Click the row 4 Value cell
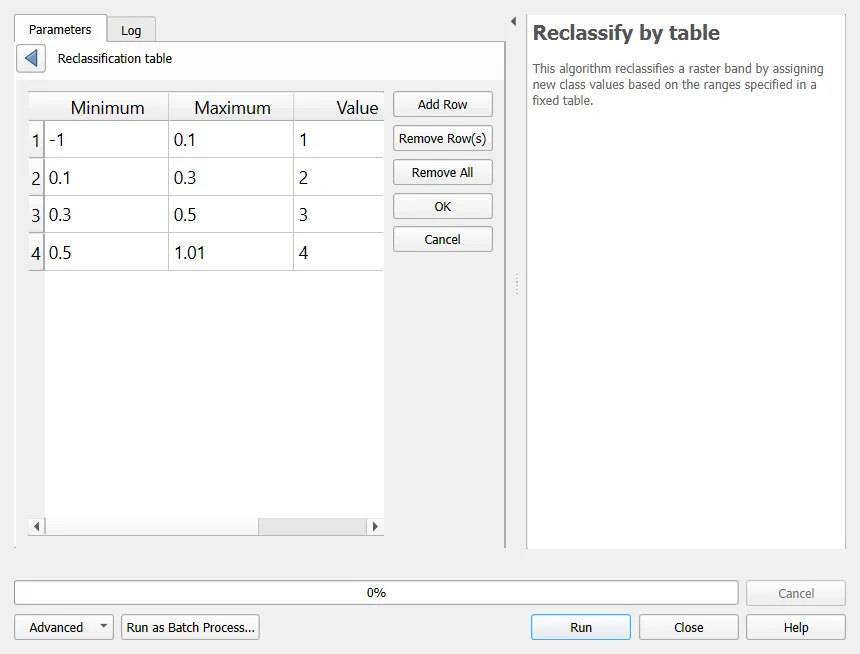Screen dimensions: 860x654 (x=339, y=252)
